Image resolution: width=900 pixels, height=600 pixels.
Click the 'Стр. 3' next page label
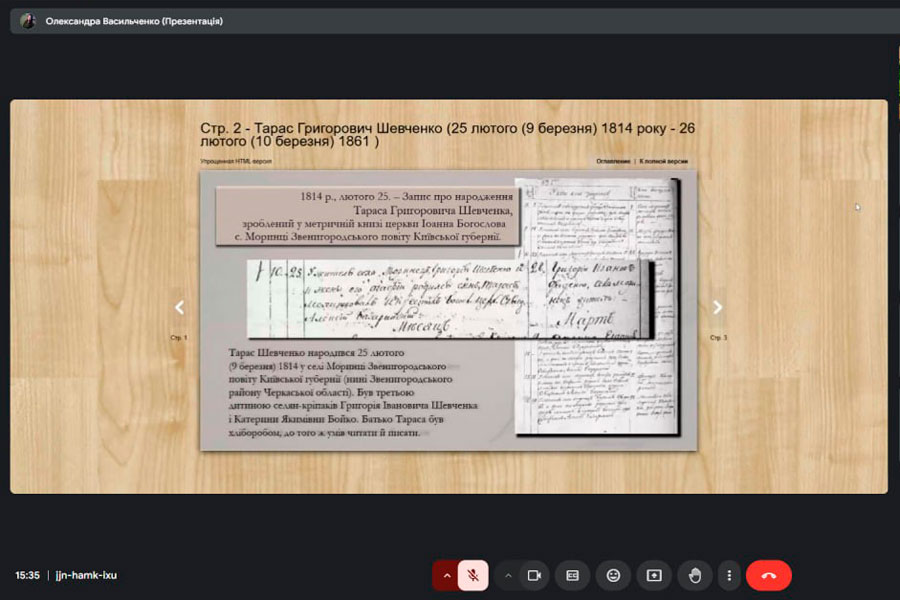[x=718, y=338]
